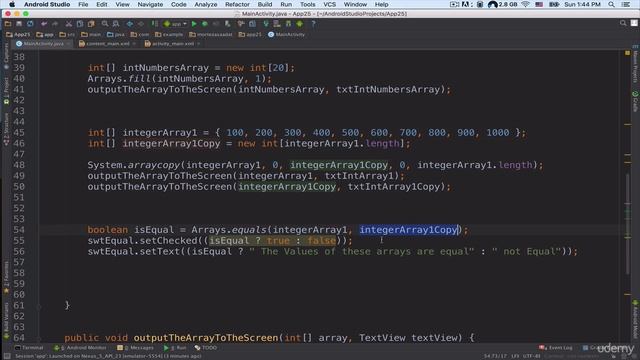Collapse the method fold marker at line 61
Screen dimensions: 640x360
(x=39, y=306)
